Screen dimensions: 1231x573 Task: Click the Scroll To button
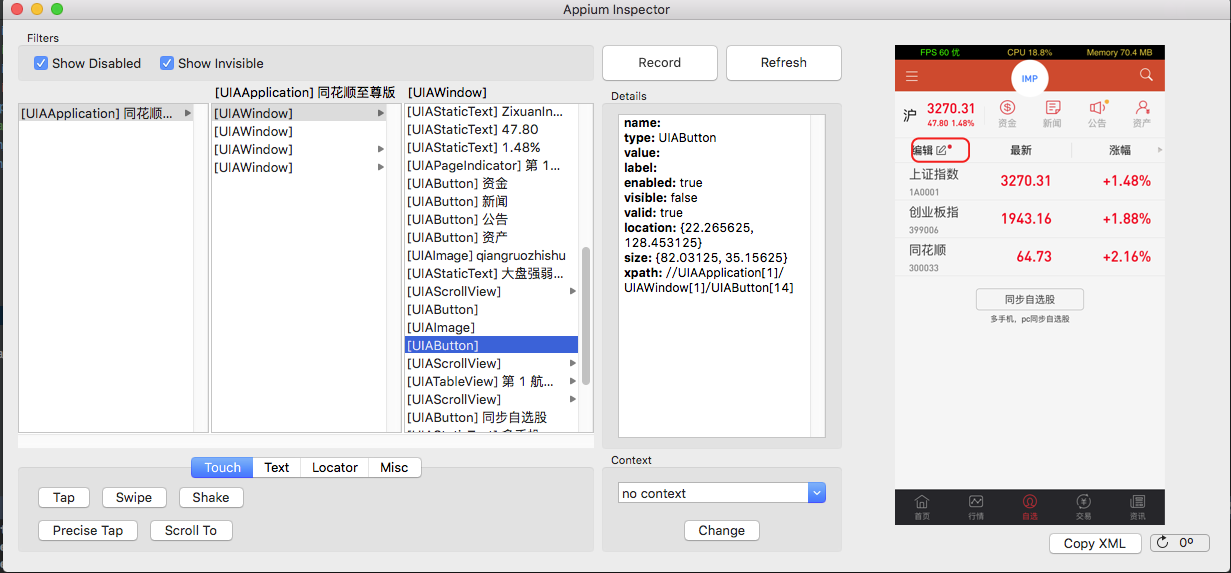pyautogui.click(x=191, y=530)
